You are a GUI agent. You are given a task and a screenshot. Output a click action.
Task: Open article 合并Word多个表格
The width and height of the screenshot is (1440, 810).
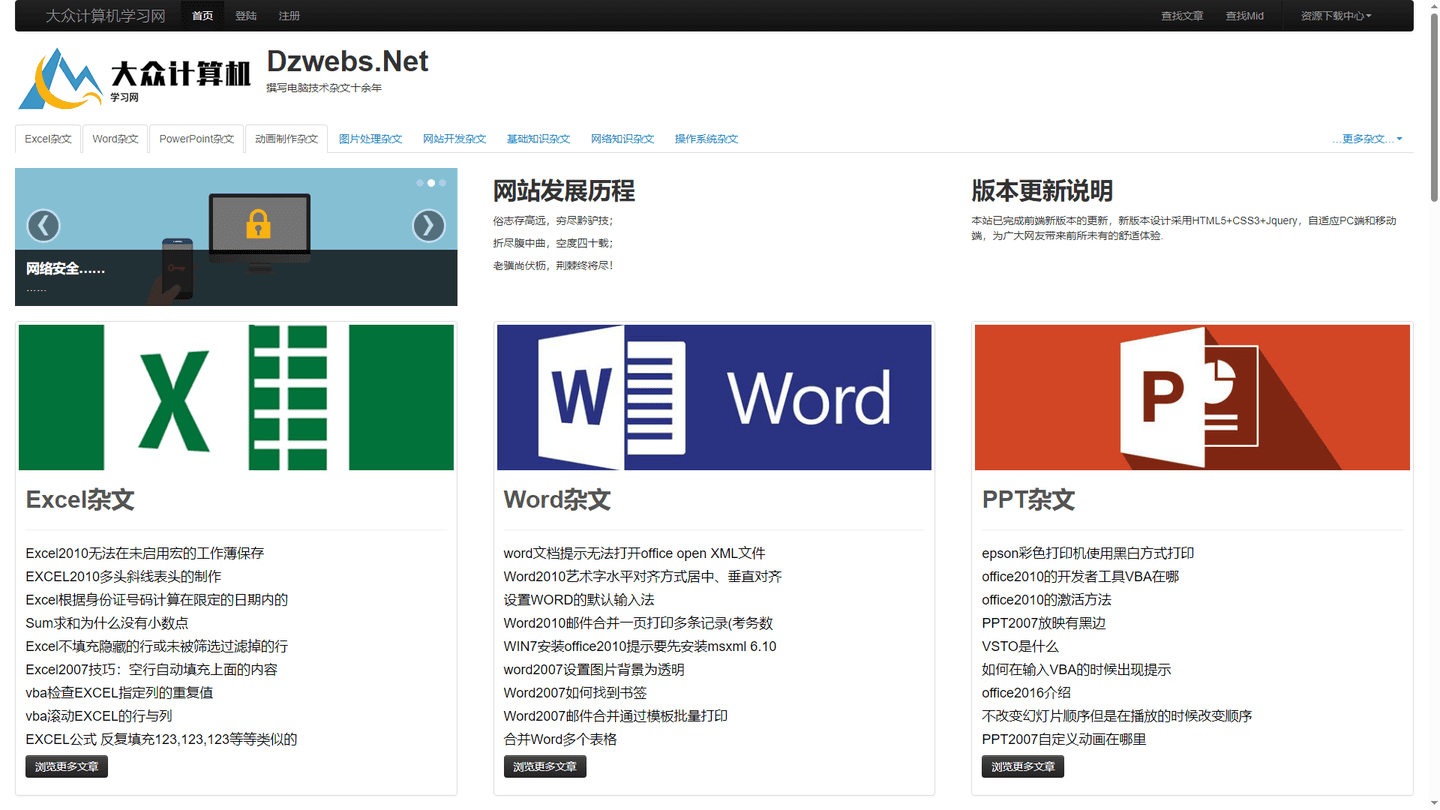point(560,739)
